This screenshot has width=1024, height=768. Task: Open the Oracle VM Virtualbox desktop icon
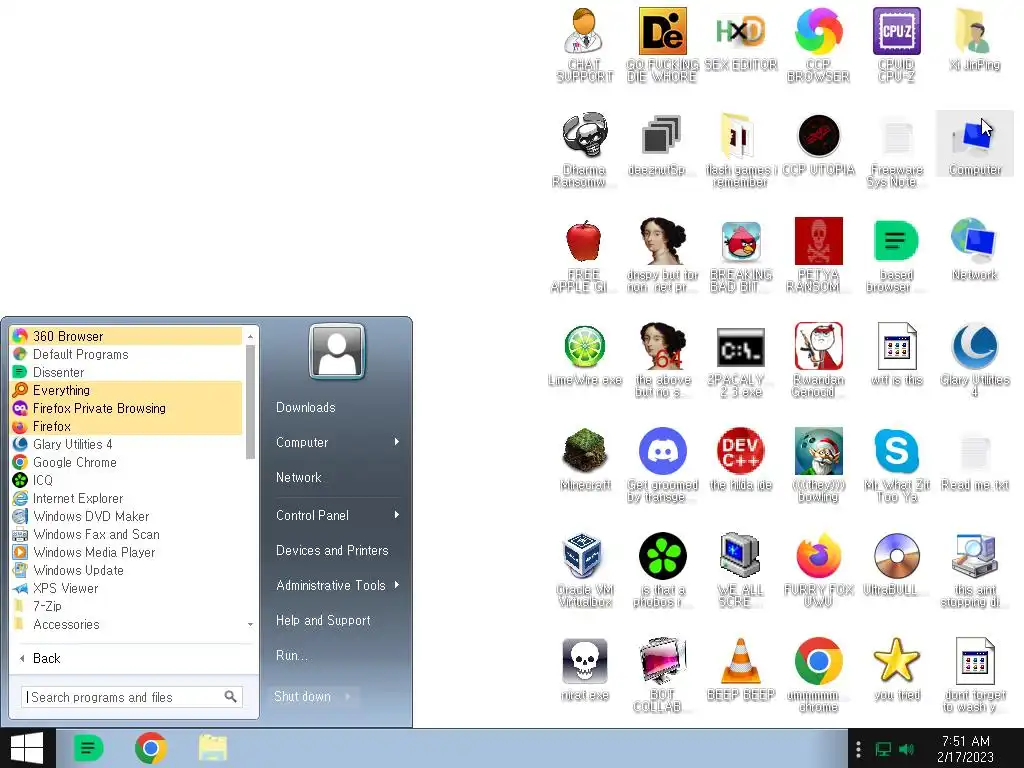[x=584, y=571]
